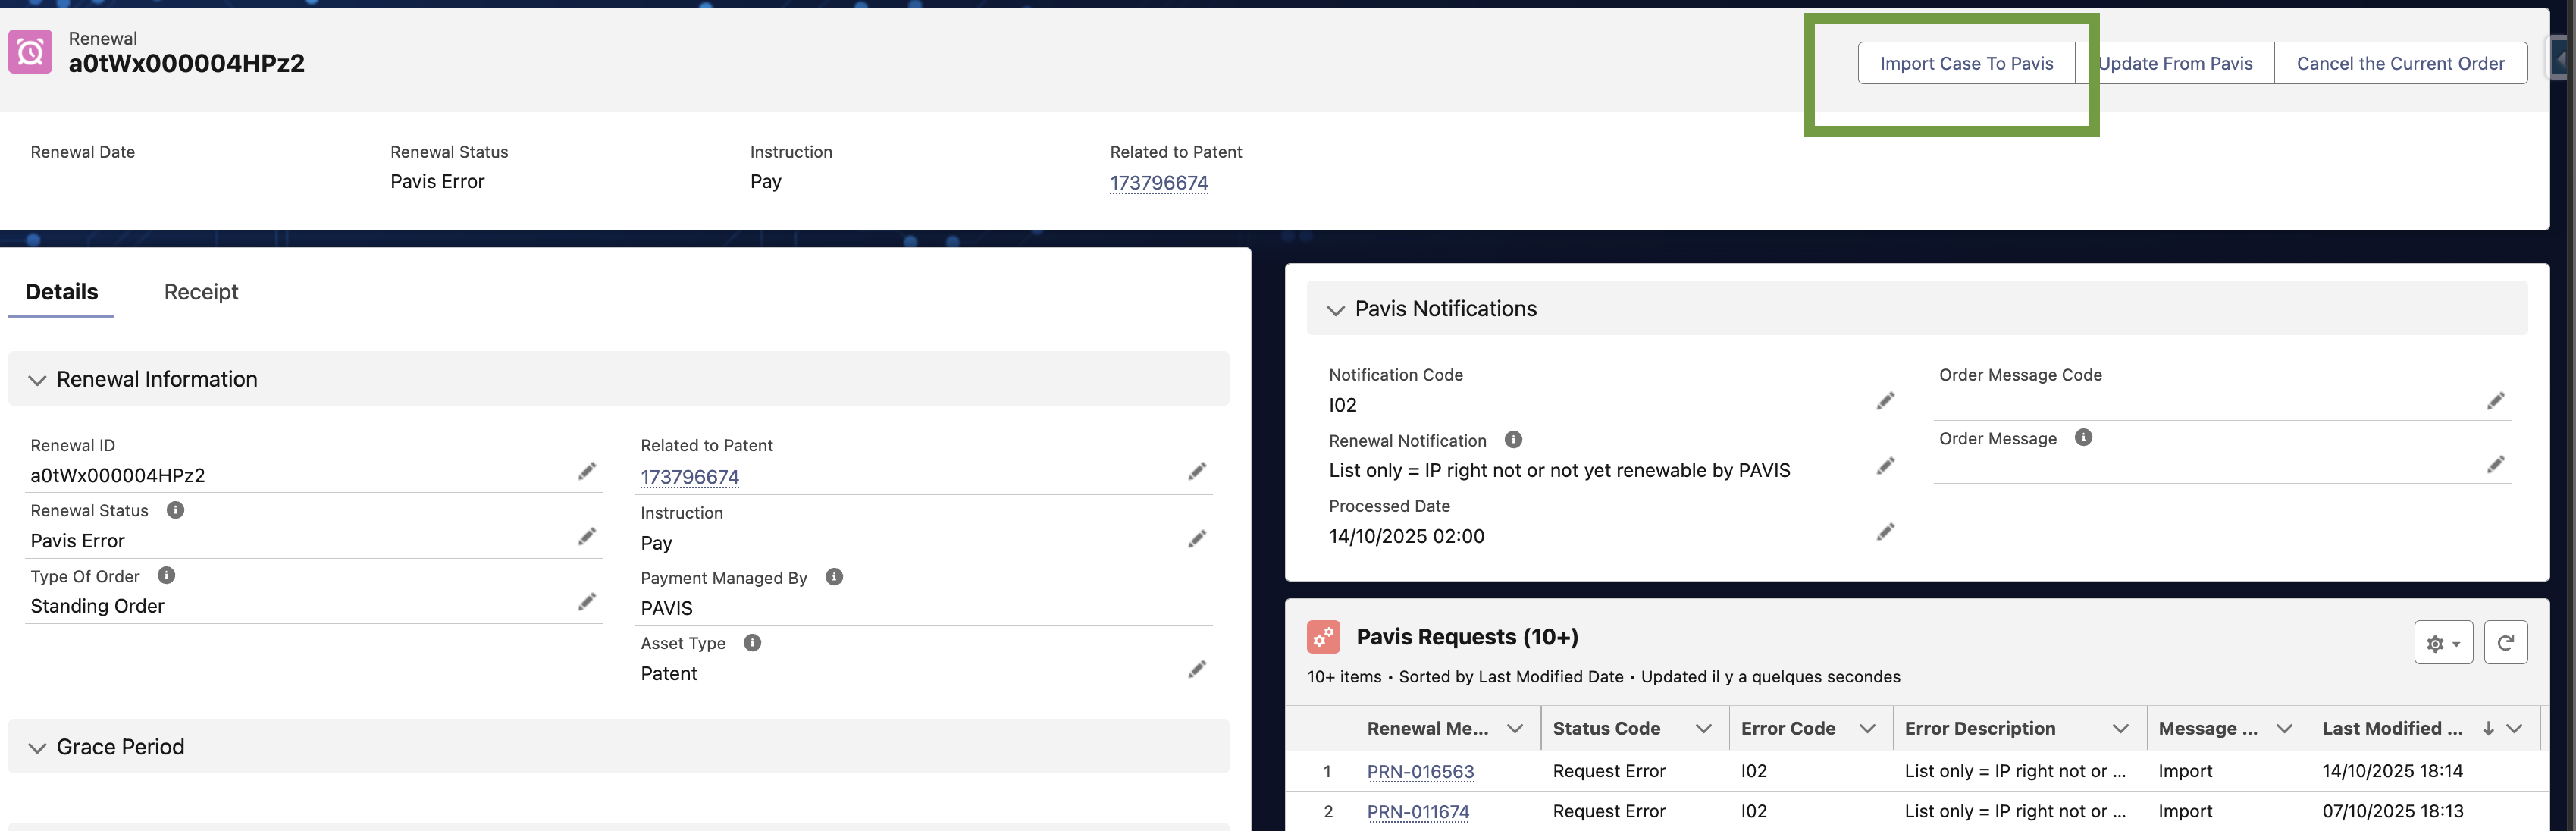Open Error Description column dropdown arrow
Screen dimensions: 2576x831
2120,729
